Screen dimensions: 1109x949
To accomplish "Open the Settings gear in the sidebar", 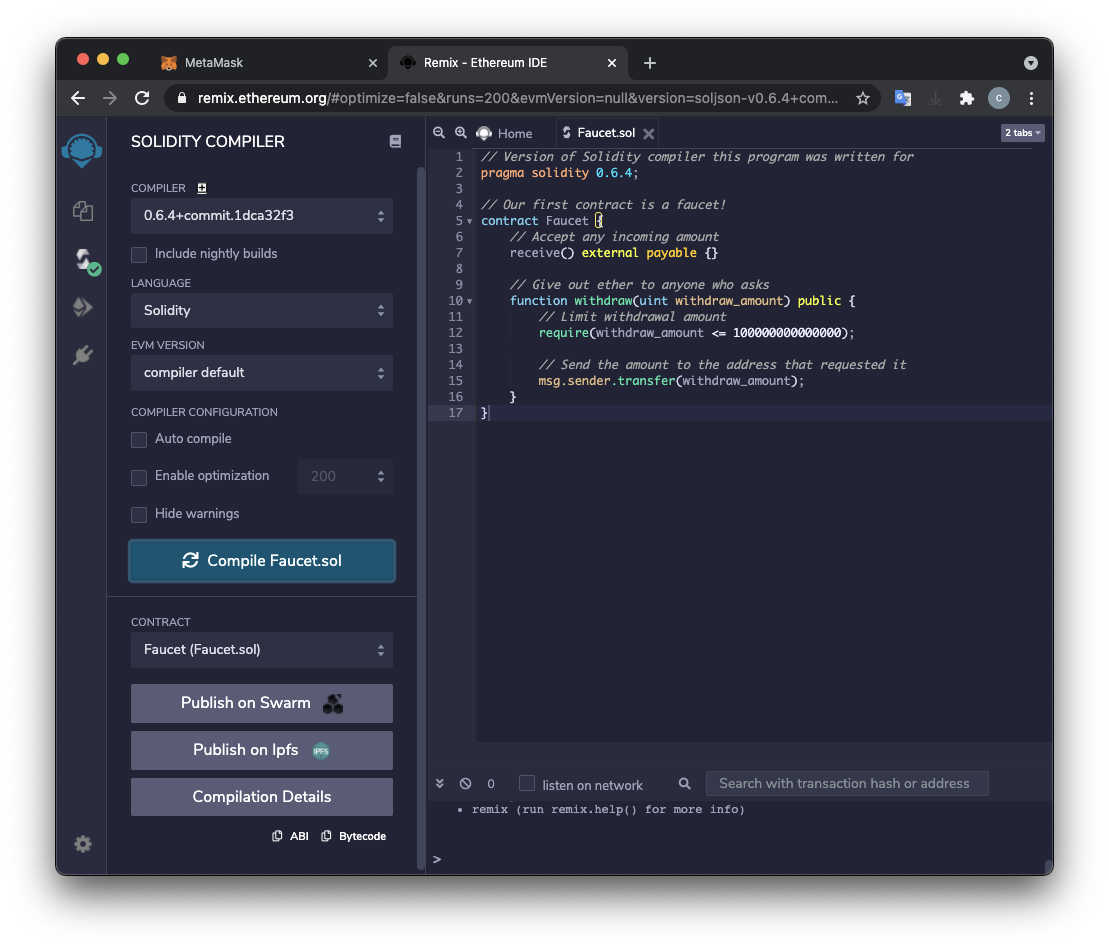I will (83, 844).
